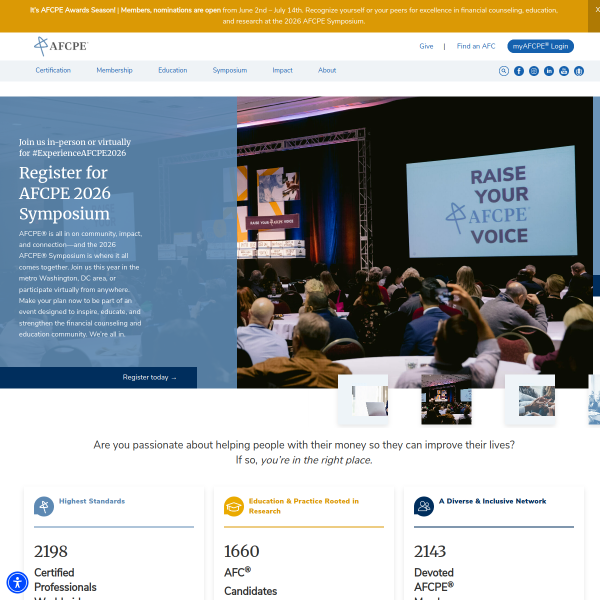This screenshot has height=600, width=600.
Task: Click the Highest Standards star icon
Action: pos(44,506)
